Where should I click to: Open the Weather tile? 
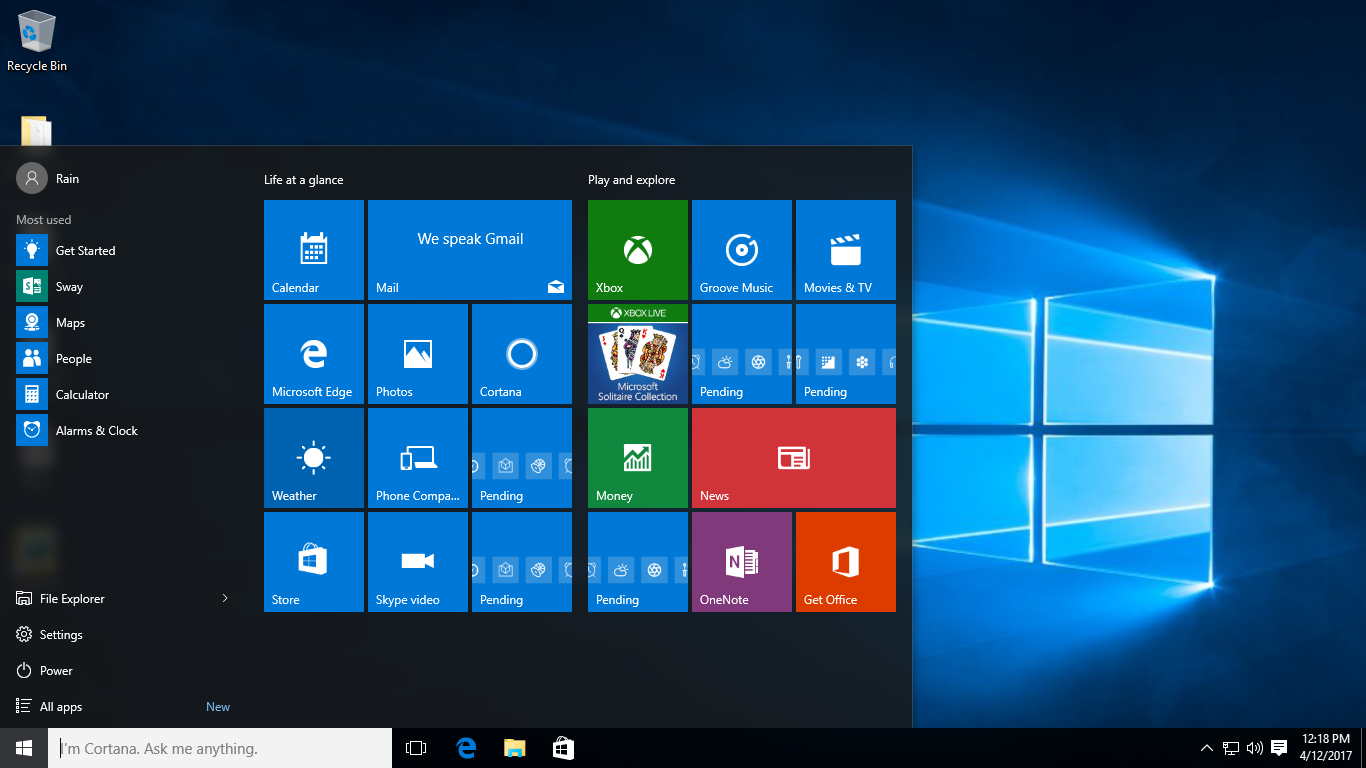pyautogui.click(x=314, y=458)
